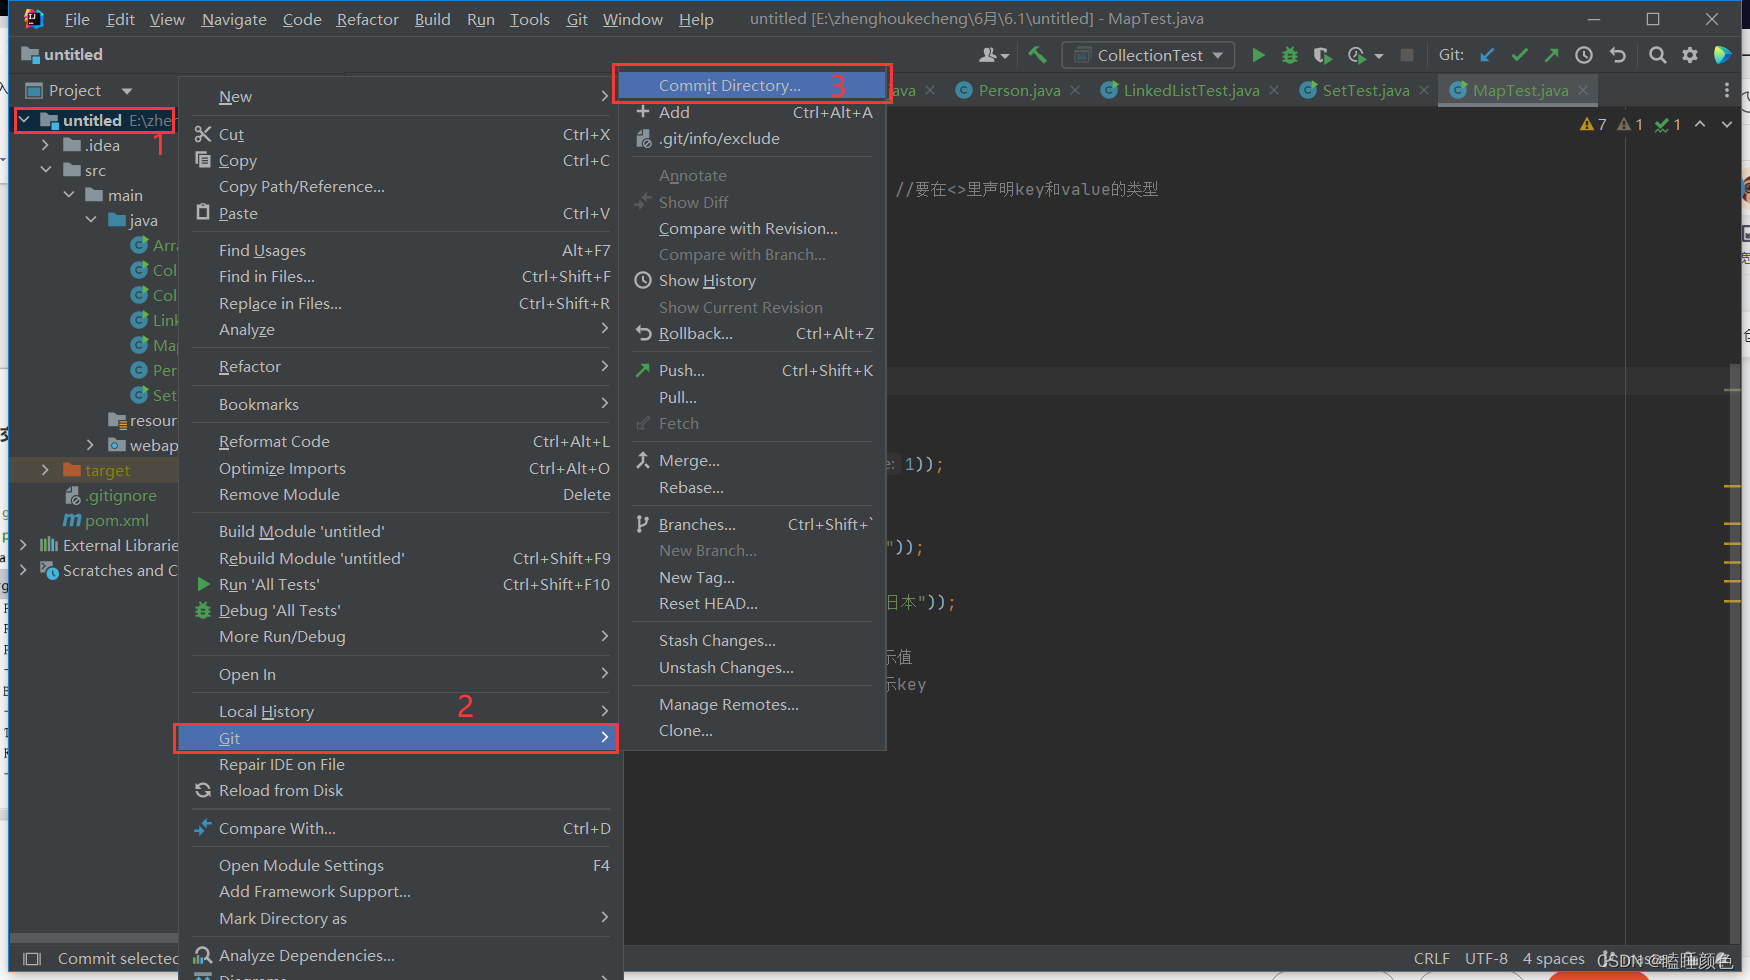
Task: Open the CollectionTest run configuration dropdown
Action: [1148, 55]
